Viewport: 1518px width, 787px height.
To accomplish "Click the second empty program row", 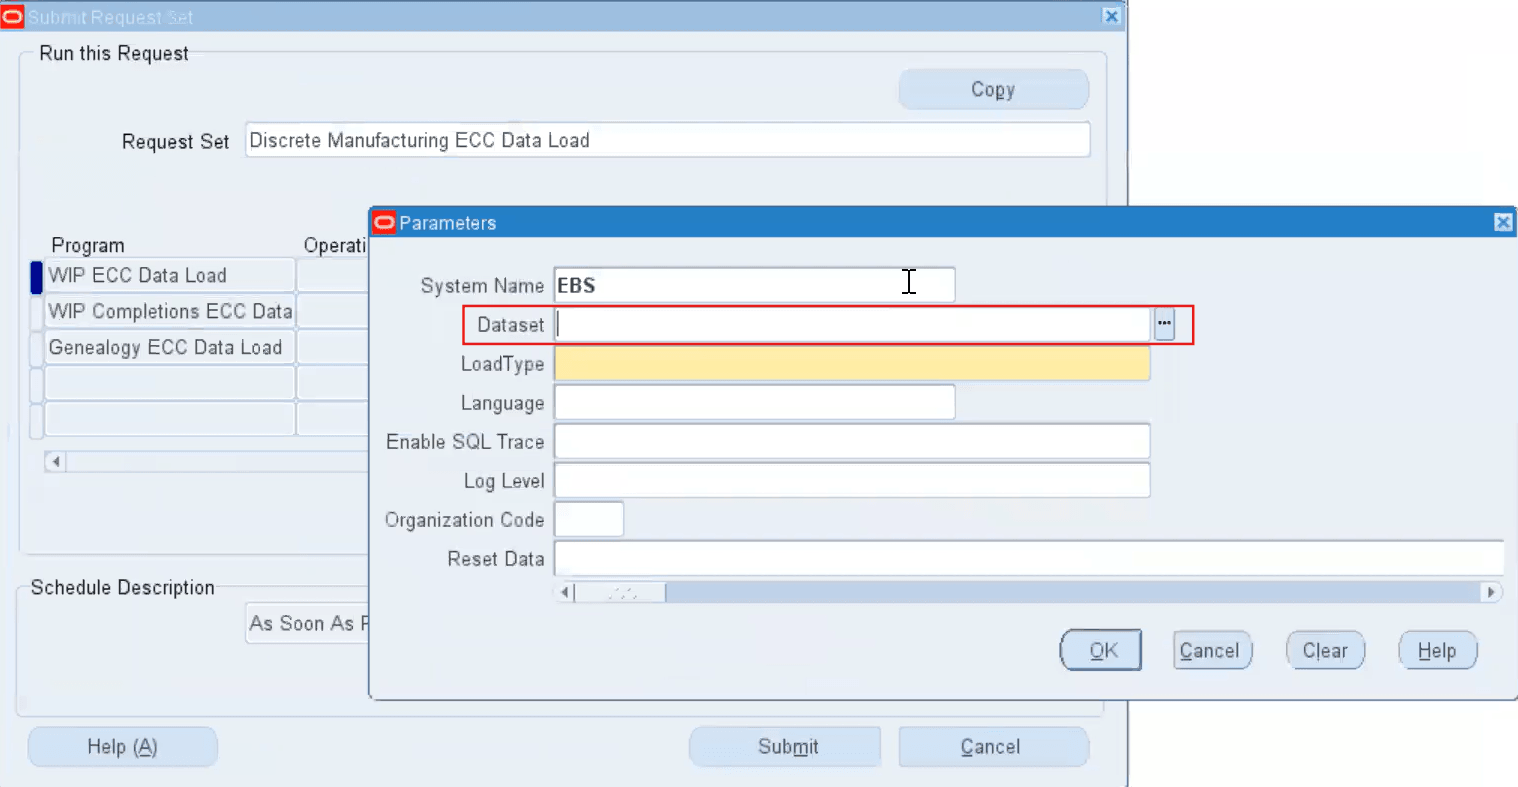I will pos(170,419).
